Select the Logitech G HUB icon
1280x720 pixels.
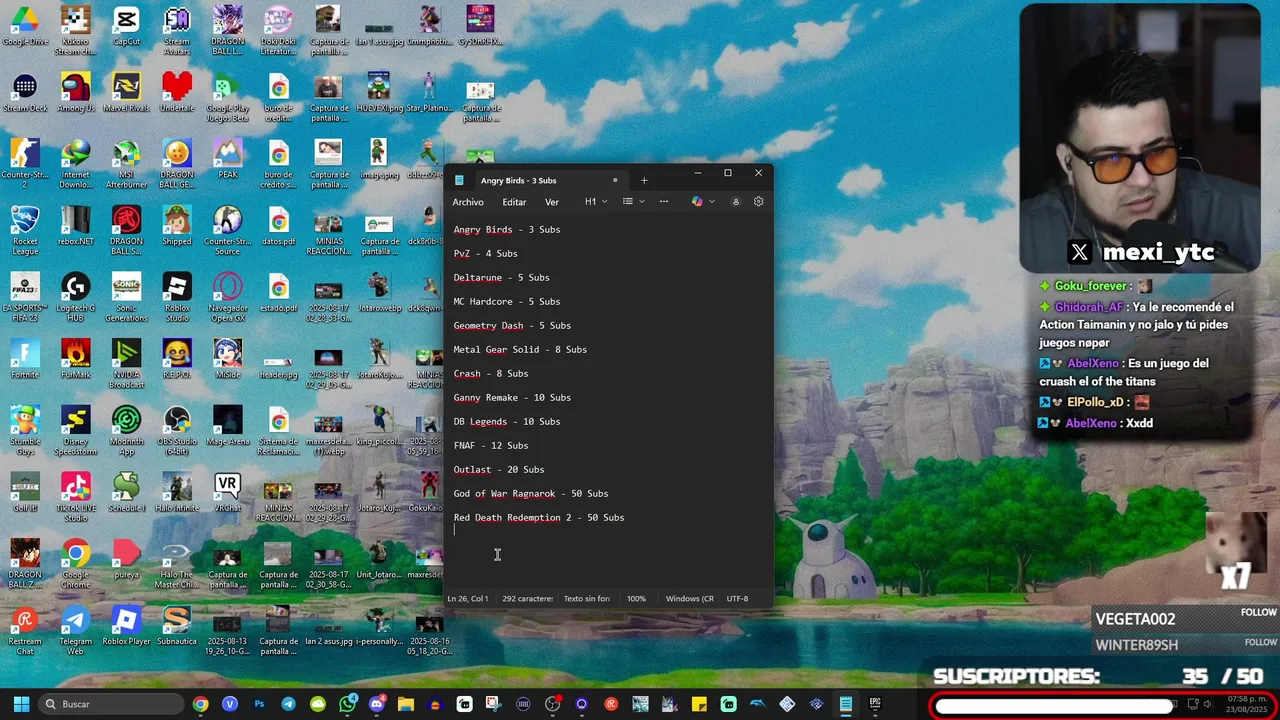pos(76,297)
